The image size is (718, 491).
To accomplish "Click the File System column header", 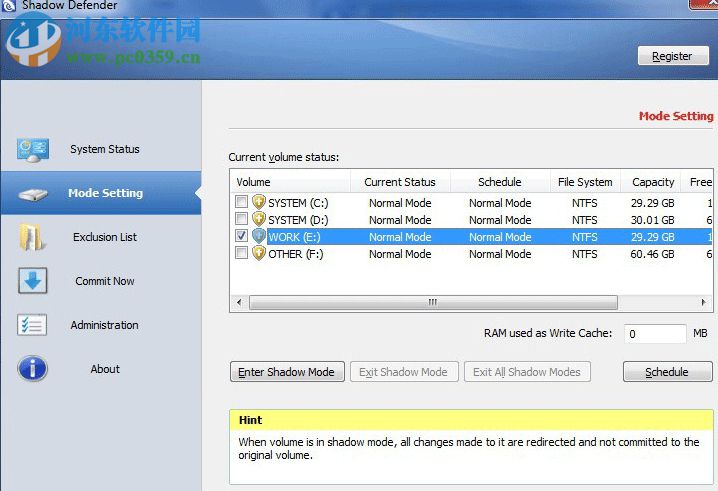I will pyautogui.click(x=585, y=182).
